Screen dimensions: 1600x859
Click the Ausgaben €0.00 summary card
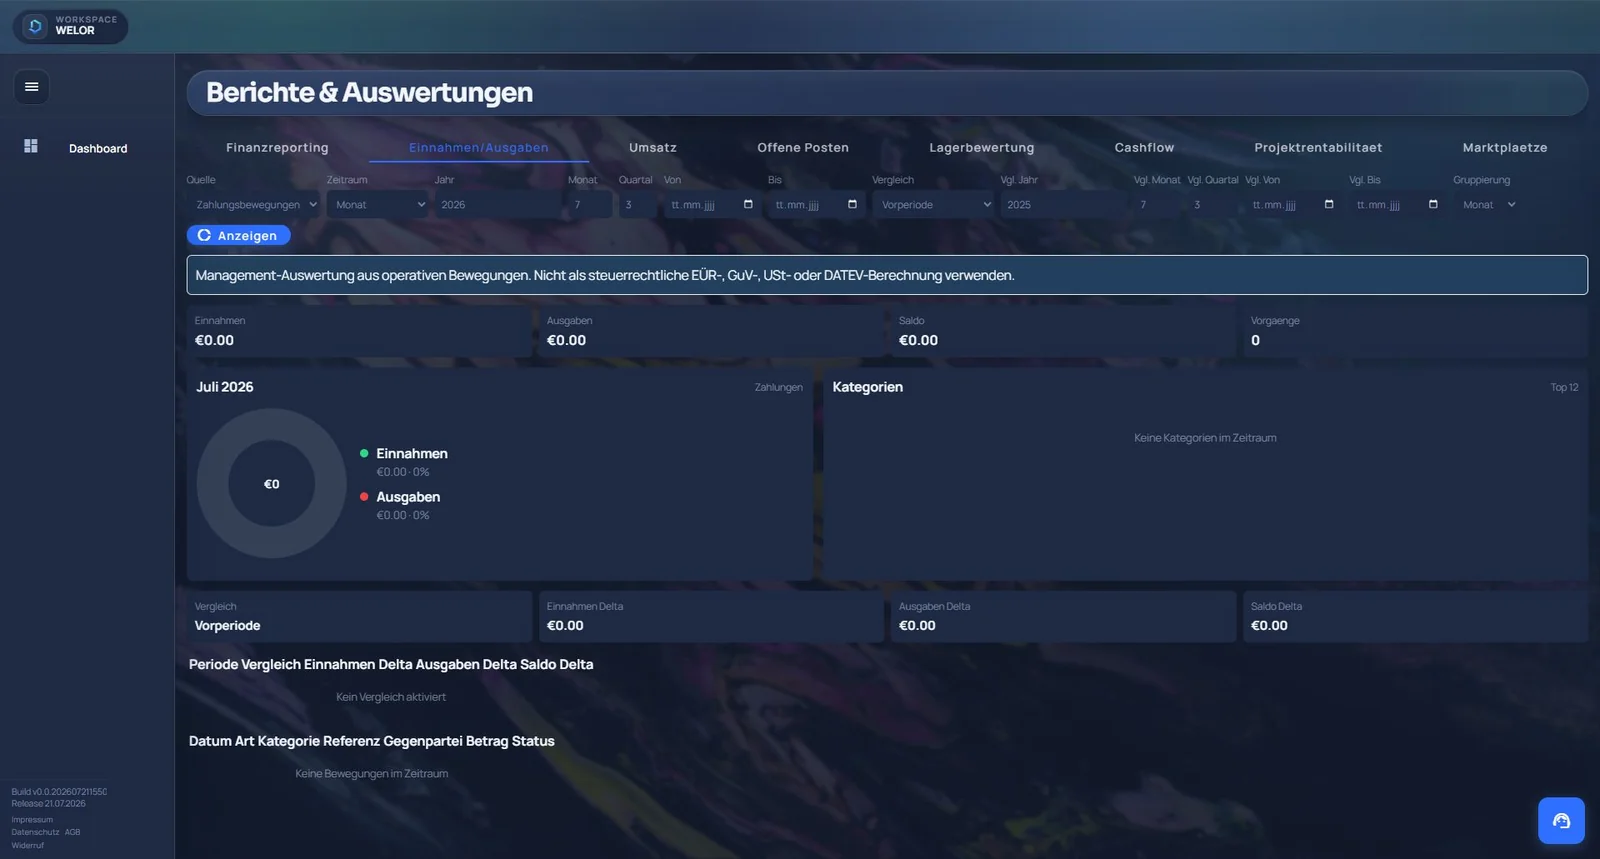pyautogui.click(x=711, y=331)
